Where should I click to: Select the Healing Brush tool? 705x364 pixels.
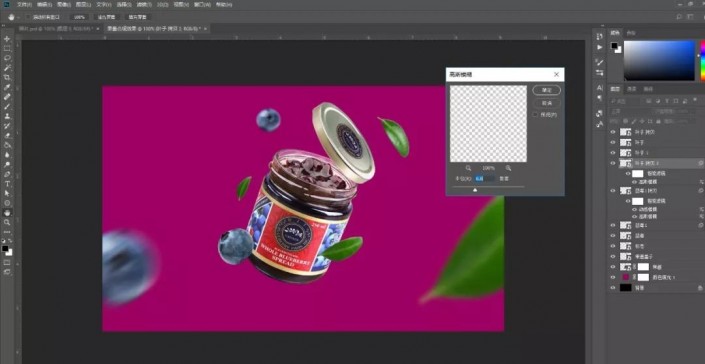coord(7,97)
